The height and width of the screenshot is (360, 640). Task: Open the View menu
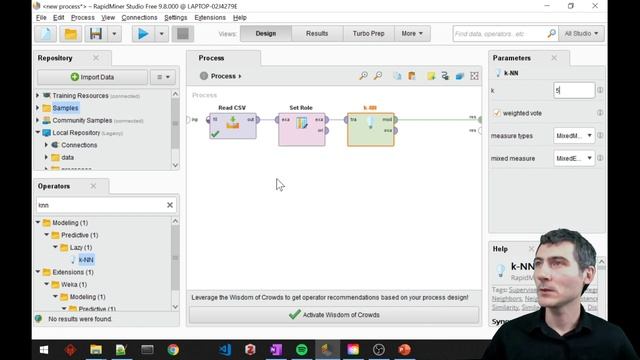108,18
